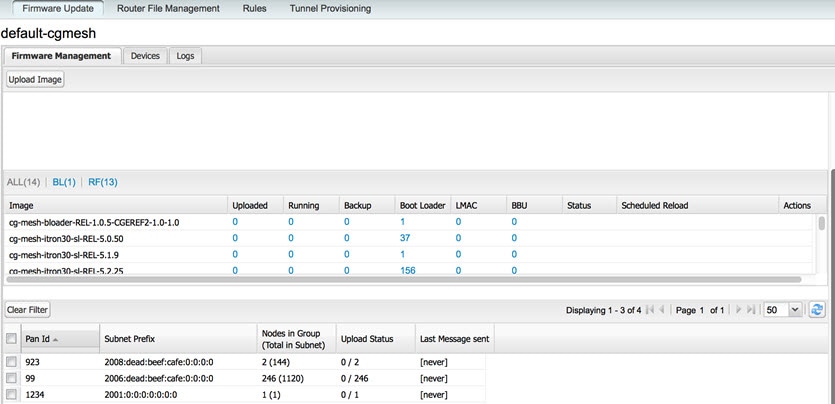Viewport: 835px width, 404px height.
Task: Open Boot Loader count 37 link
Action: [x=405, y=238]
